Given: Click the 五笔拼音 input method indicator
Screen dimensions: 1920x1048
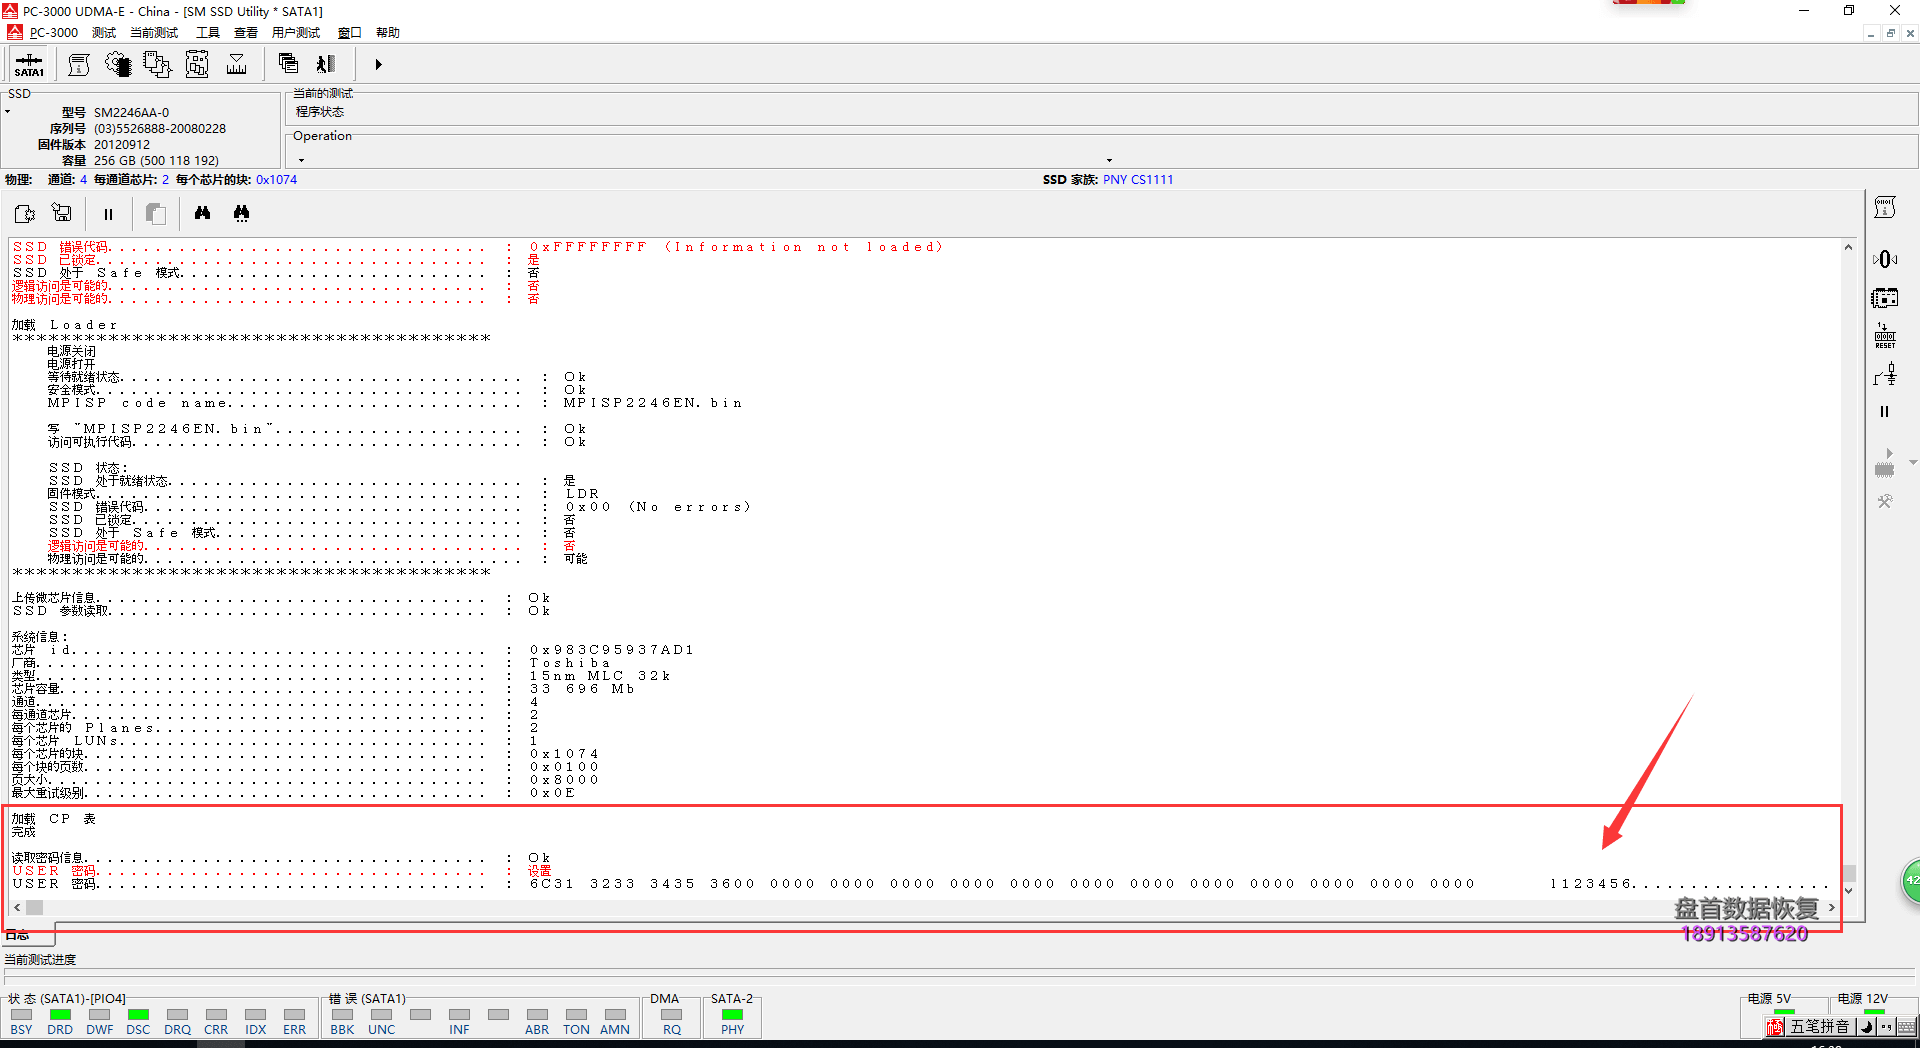Looking at the screenshot, I should click(x=1819, y=1027).
